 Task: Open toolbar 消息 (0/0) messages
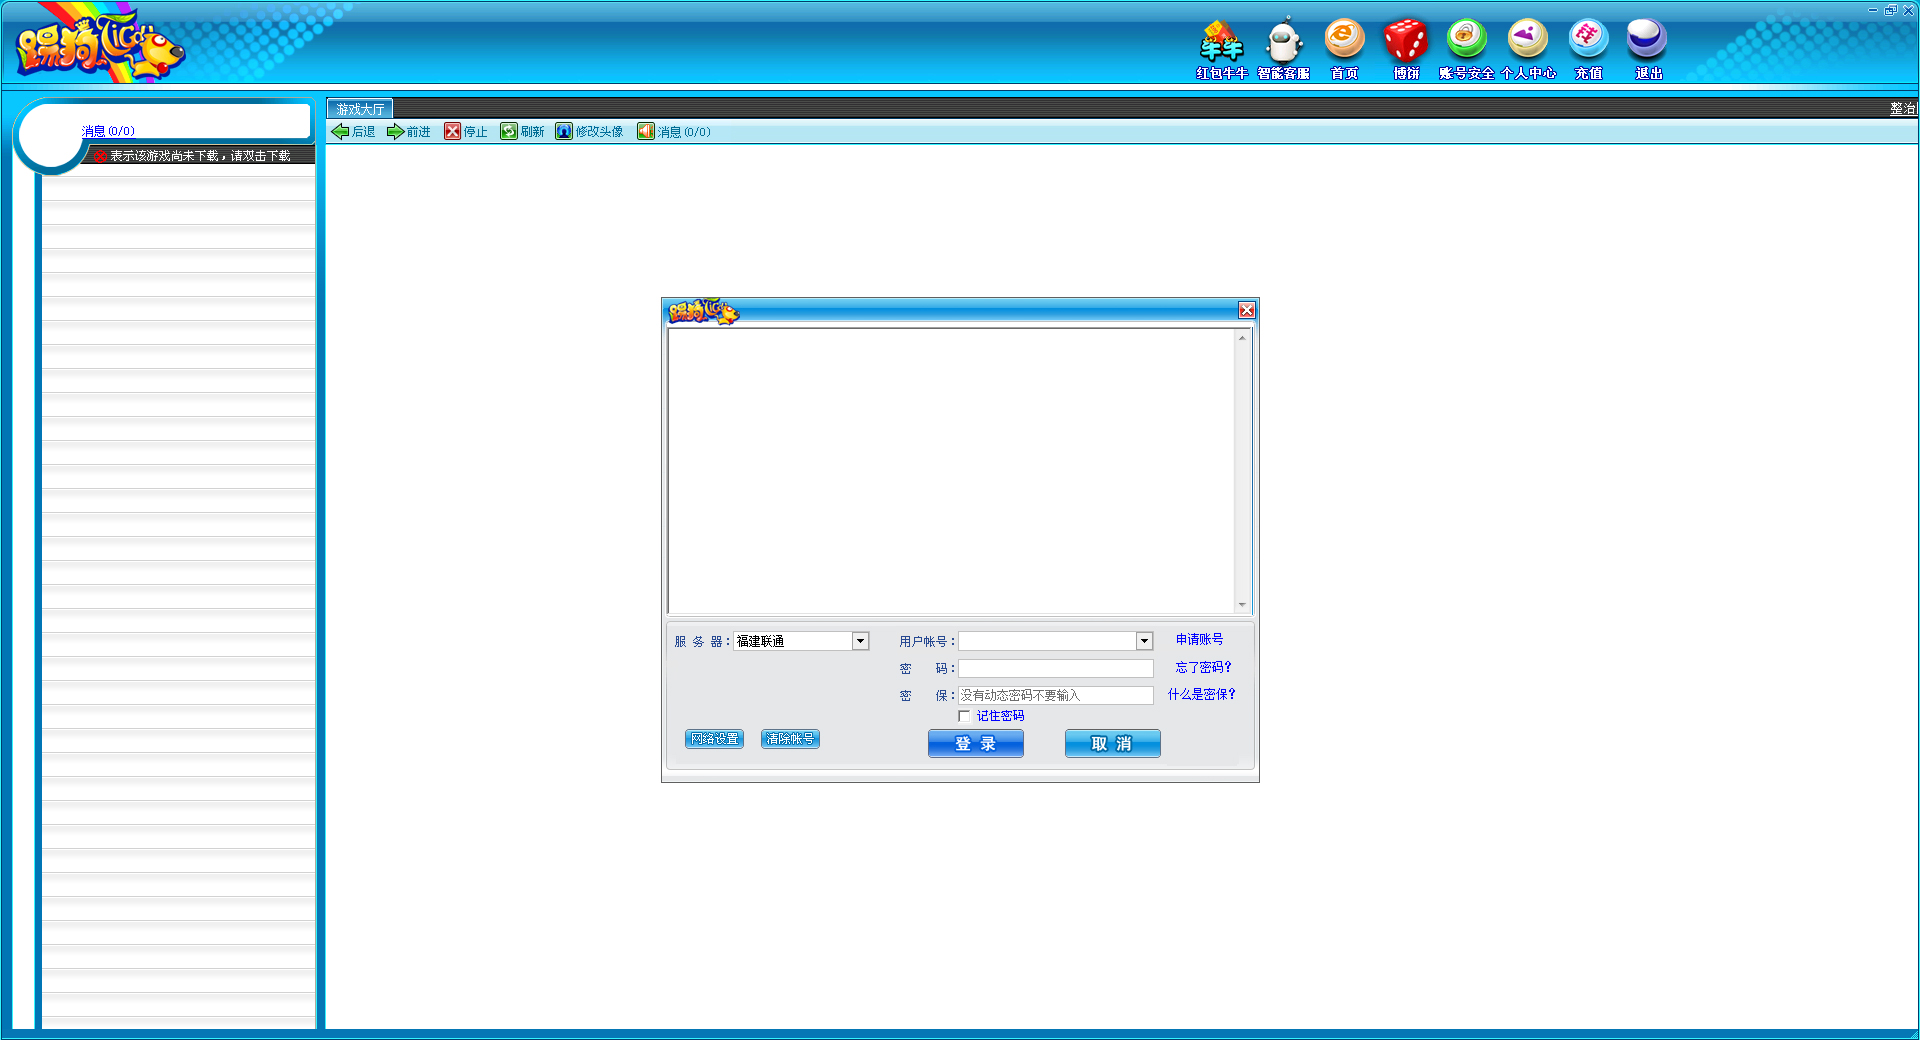tap(674, 132)
